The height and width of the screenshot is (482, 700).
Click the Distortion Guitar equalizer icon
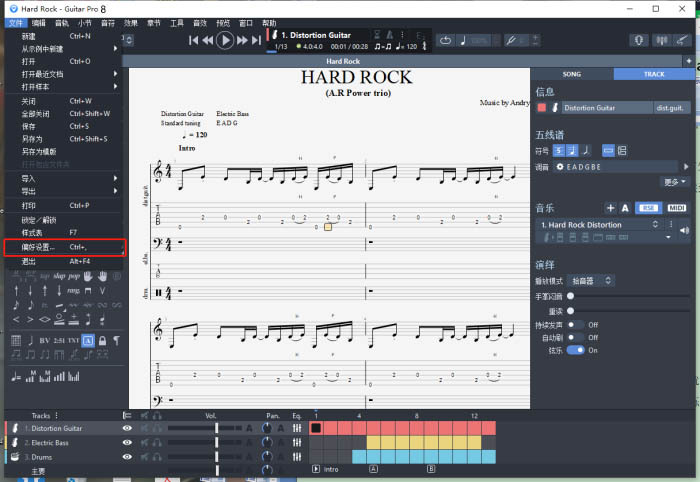tap(297, 428)
